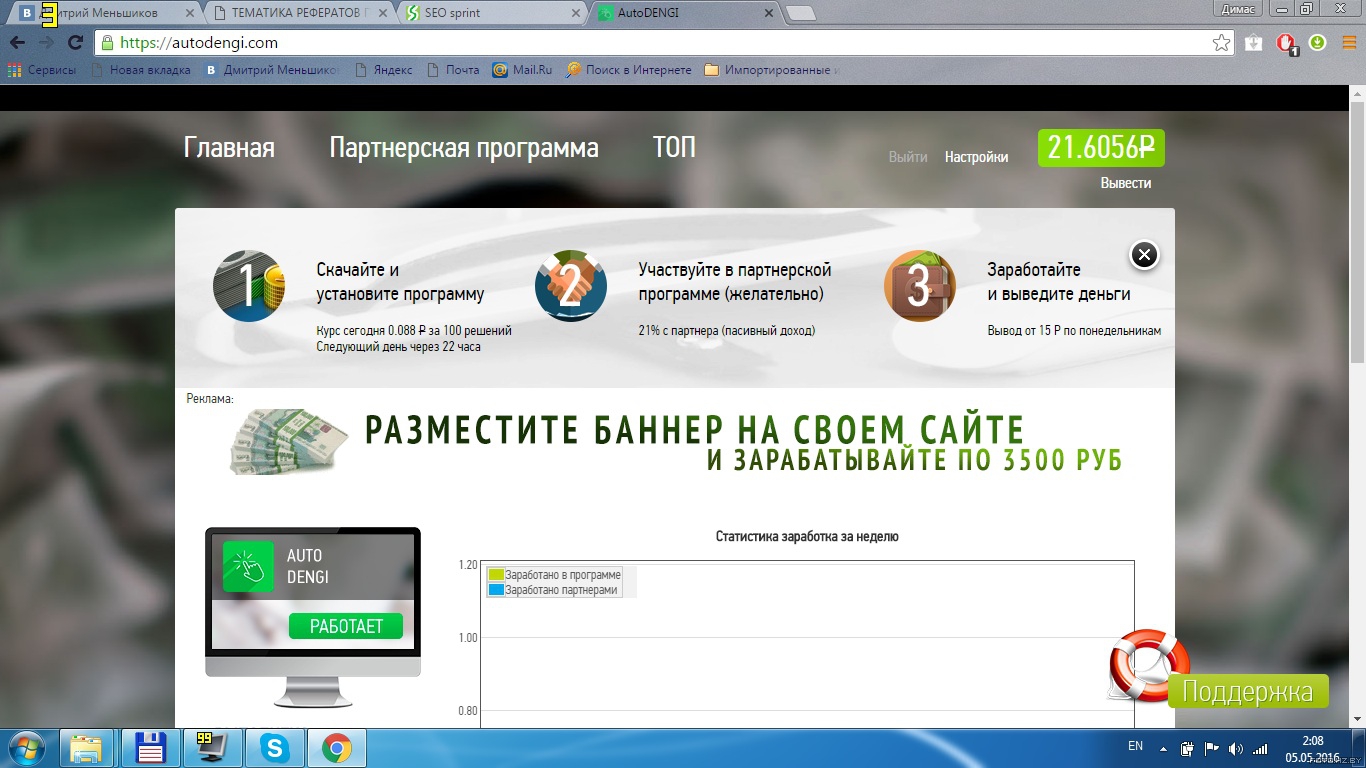This screenshot has height=768, width=1366.
Task: Click blue Заработано партнерами legend swatch
Action: pos(496,590)
